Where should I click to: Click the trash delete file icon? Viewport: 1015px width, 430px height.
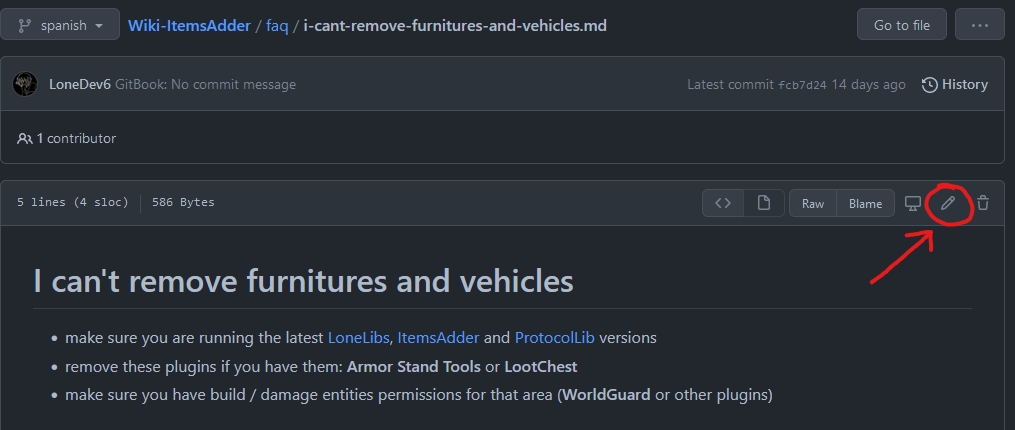pyautogui.click(x=983, y=203)
